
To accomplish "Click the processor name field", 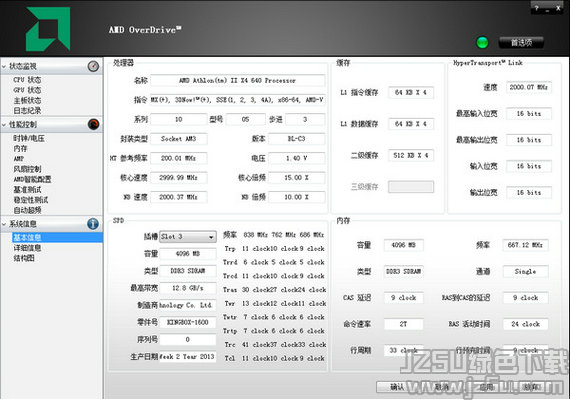I will pos(237,80).
